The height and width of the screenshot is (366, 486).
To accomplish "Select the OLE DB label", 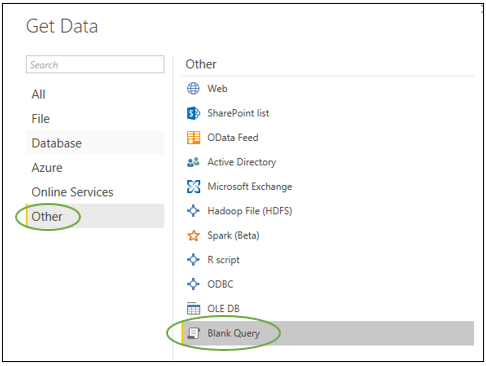I will (223, 308).
